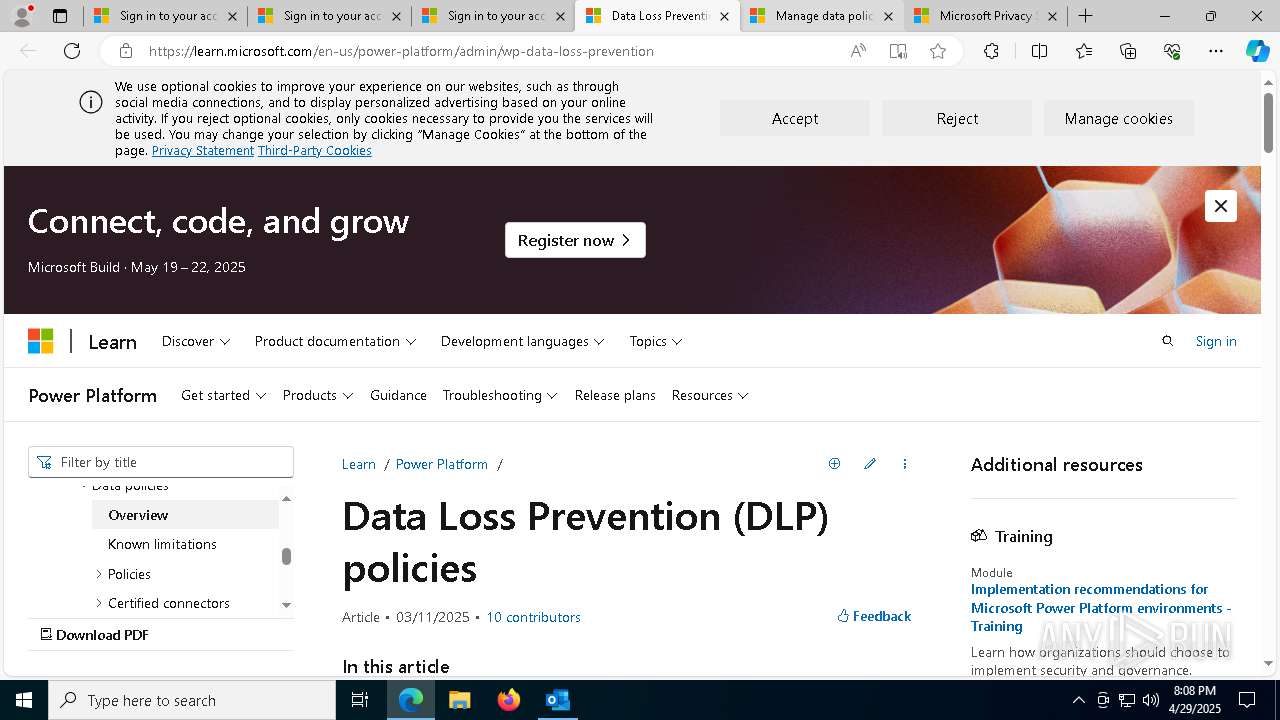Reject optional cookies
Viewport: 1280px width, 720px height.
coord(957,118)
